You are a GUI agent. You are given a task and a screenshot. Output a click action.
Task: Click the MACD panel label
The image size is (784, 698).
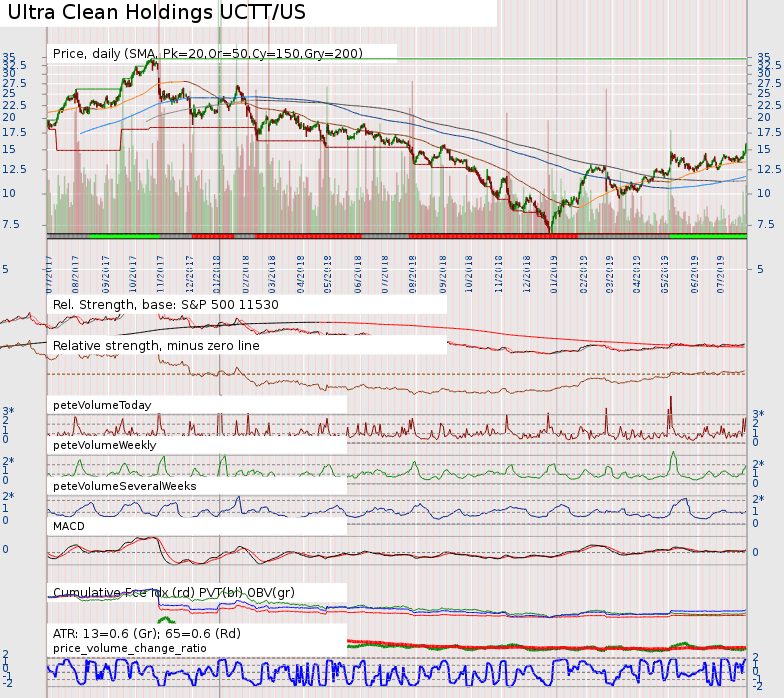[68, 526]
